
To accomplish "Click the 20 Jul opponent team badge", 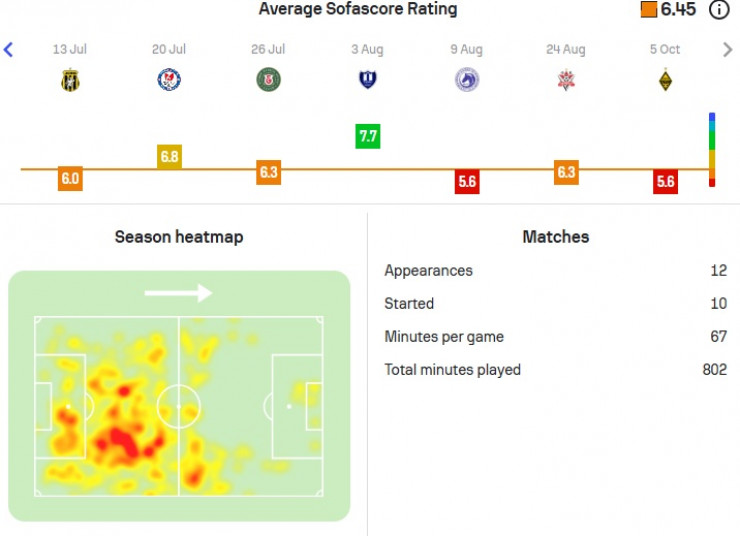I will pos(169,80).
